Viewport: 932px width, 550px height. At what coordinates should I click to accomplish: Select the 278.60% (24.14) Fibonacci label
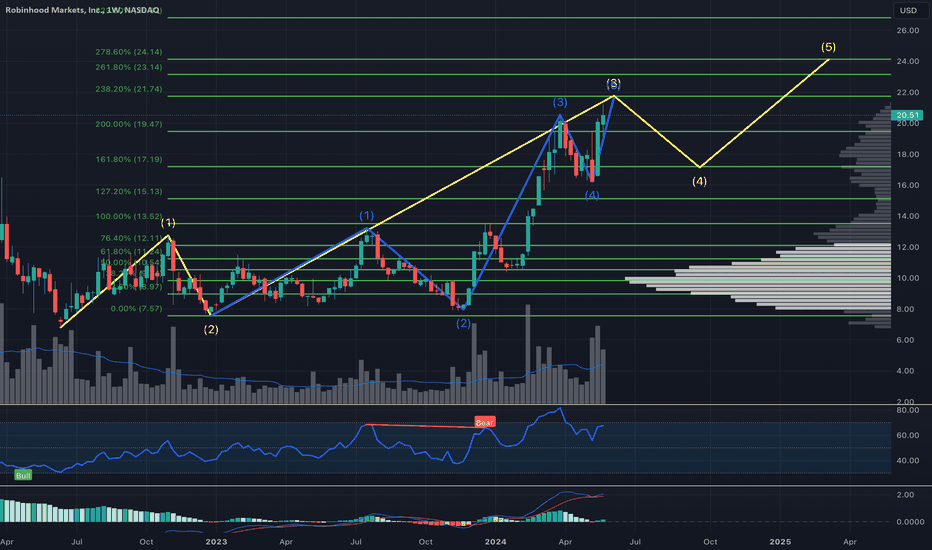click(x=128, y=52)
